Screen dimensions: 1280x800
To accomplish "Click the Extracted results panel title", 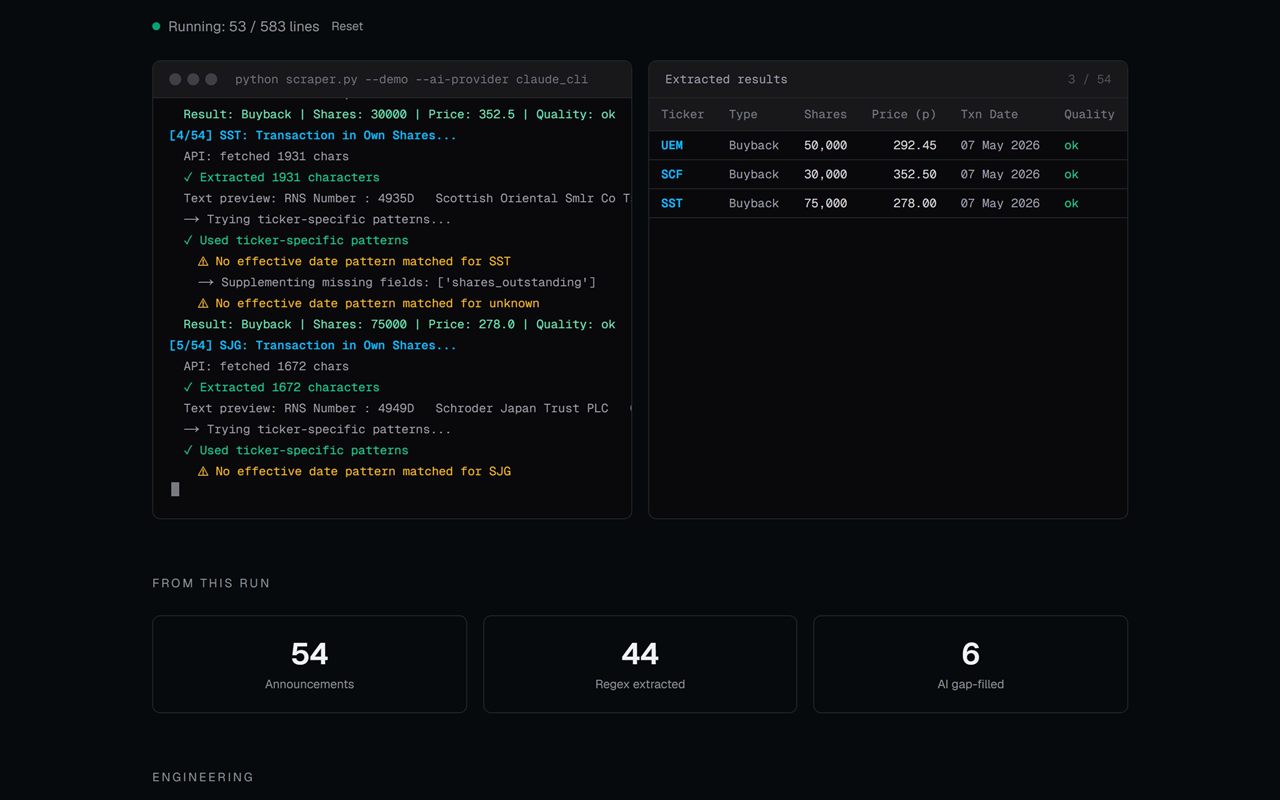I will click(726, 79).
